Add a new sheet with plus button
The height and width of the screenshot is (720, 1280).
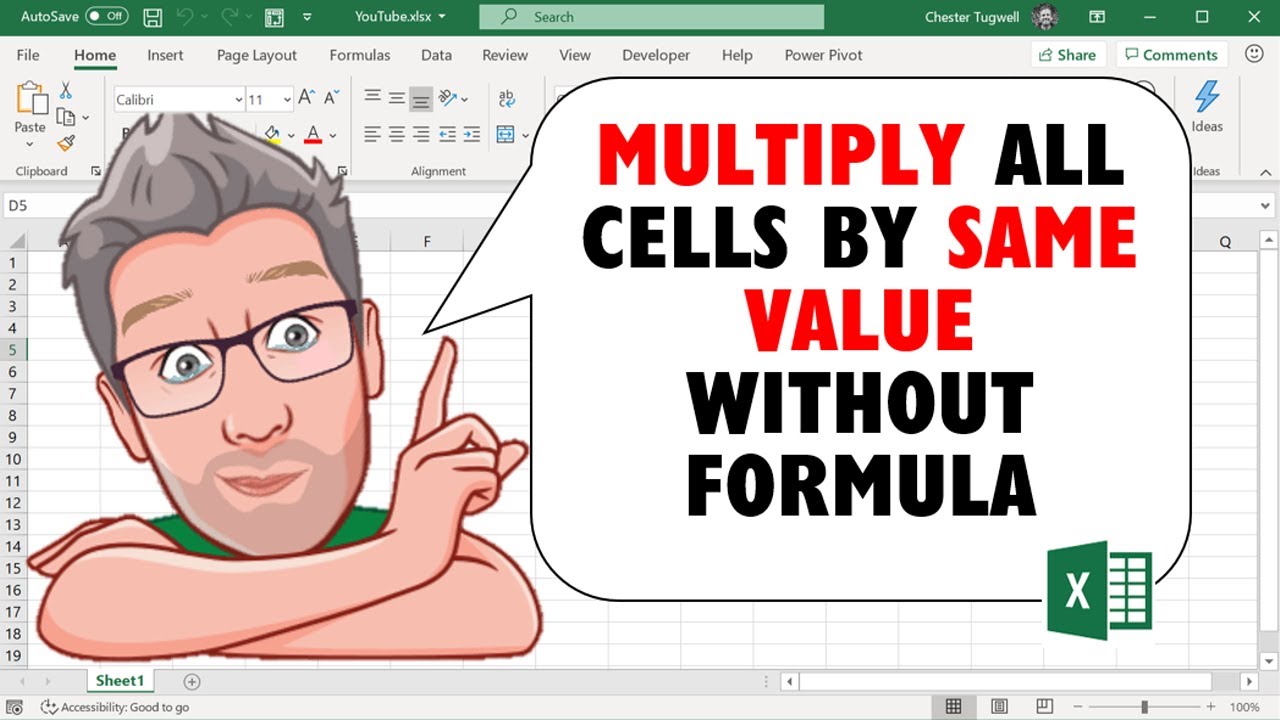click(192, 682)
